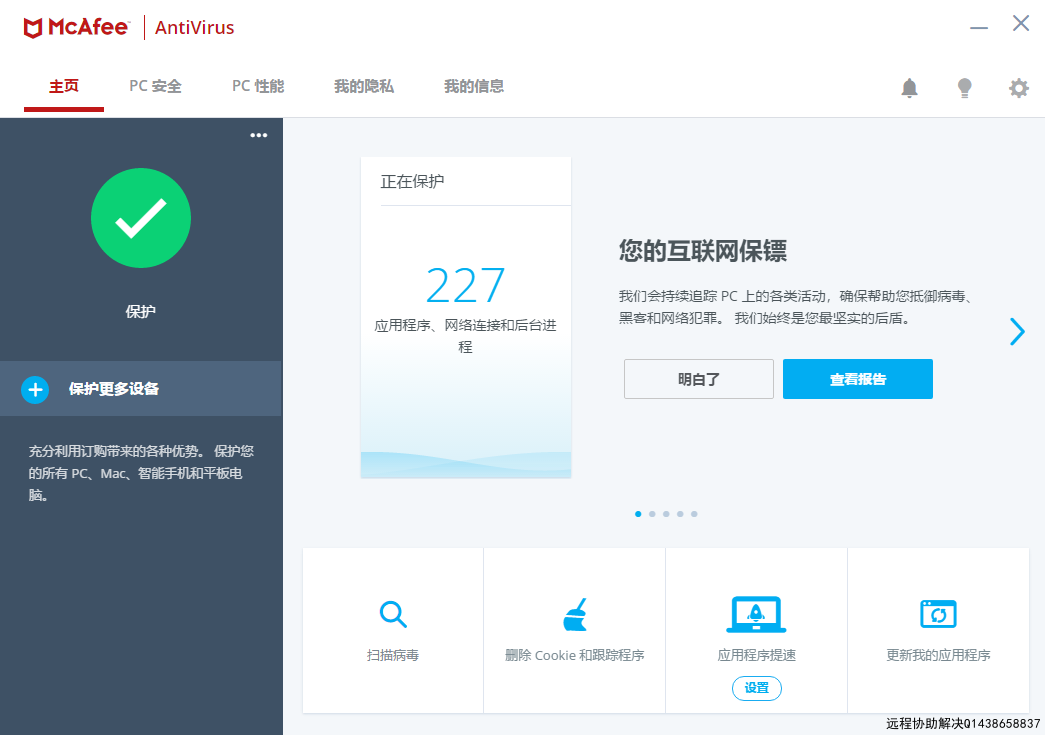1045x735 pixels.
Task: Select the fourth carousel page dot
Action: (680, 514)
